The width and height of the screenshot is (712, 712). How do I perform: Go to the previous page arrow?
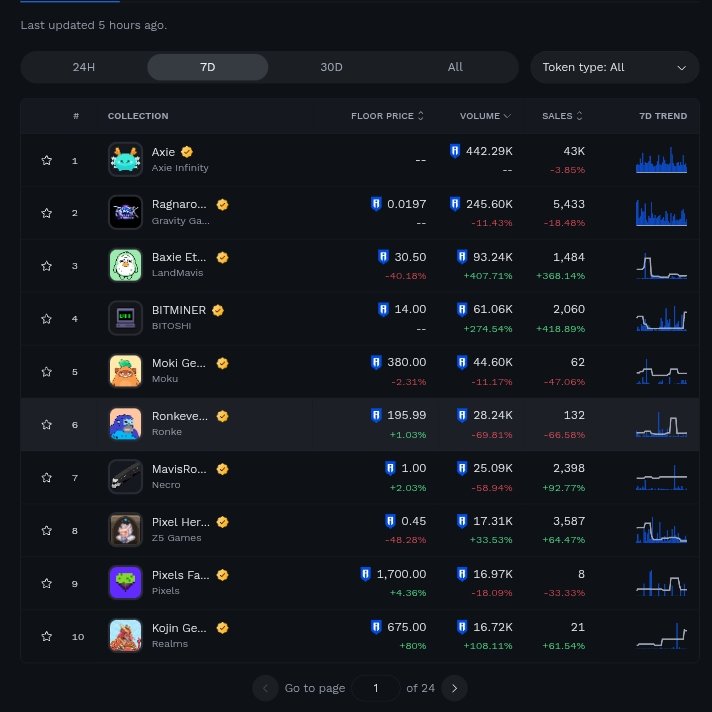[x=265, y=688]
